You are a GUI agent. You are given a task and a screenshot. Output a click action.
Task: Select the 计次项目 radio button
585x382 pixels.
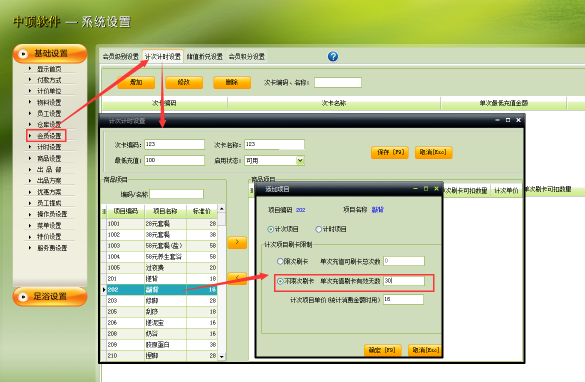pos(270,229)
